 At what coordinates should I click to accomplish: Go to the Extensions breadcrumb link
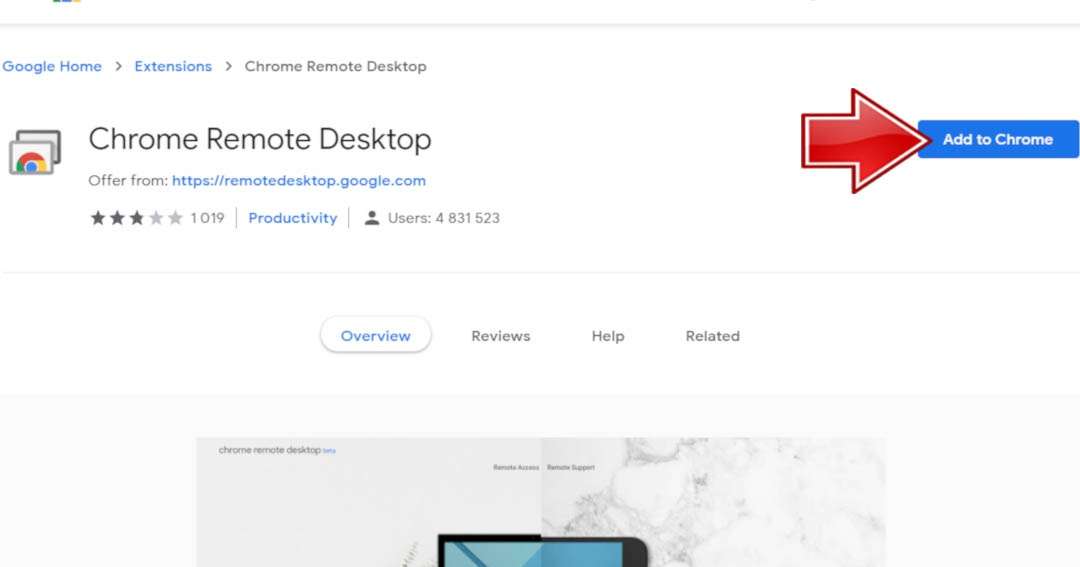pos(173,66)
